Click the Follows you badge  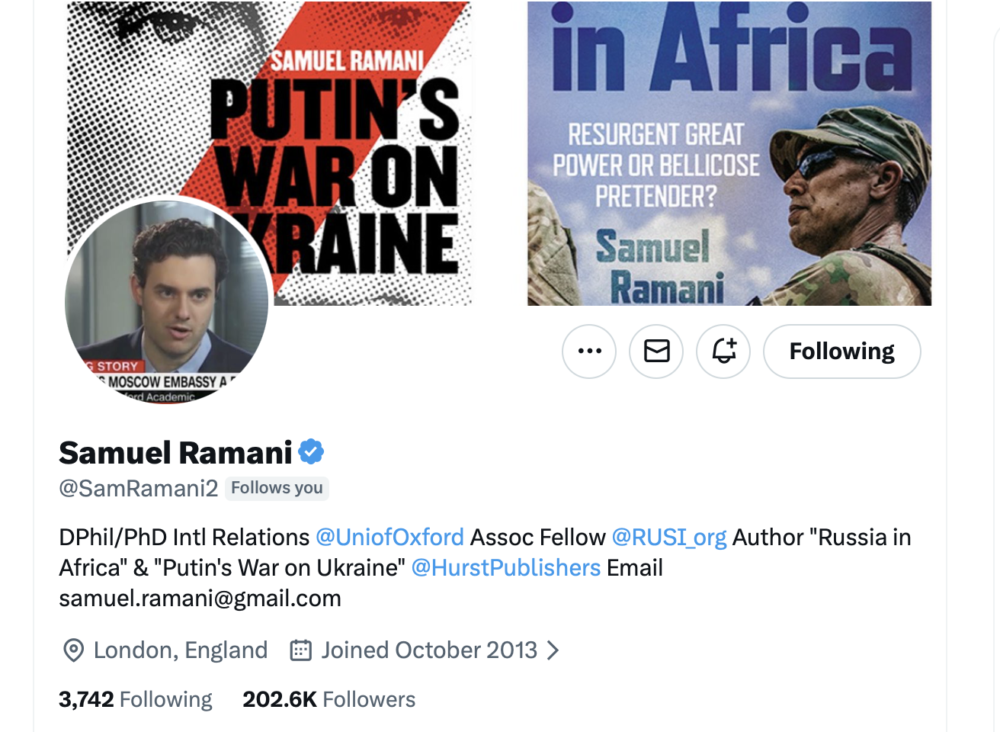coord(277,488)
